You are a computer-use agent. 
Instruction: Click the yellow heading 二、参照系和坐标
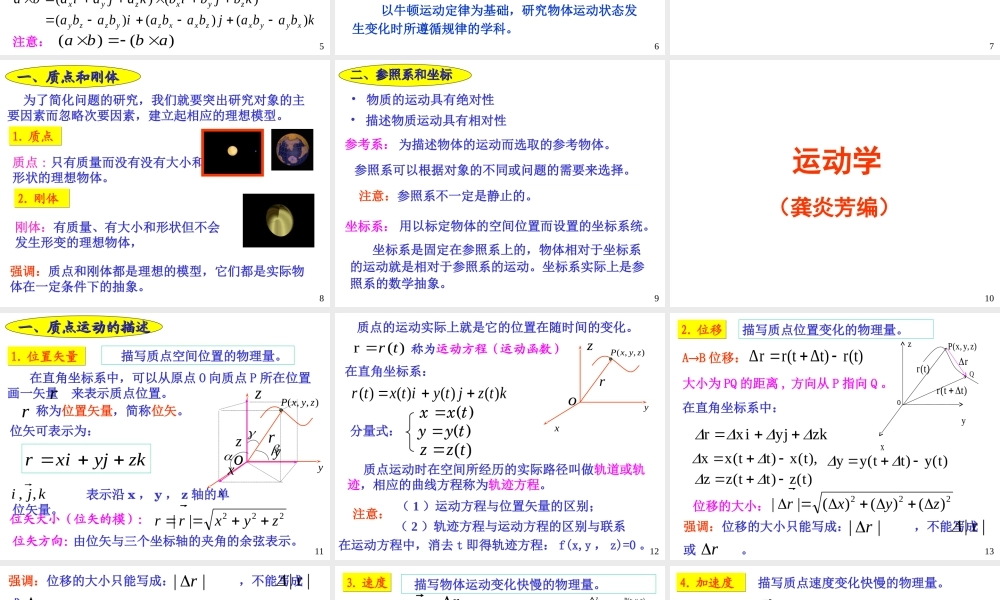[x=405, y=75]
